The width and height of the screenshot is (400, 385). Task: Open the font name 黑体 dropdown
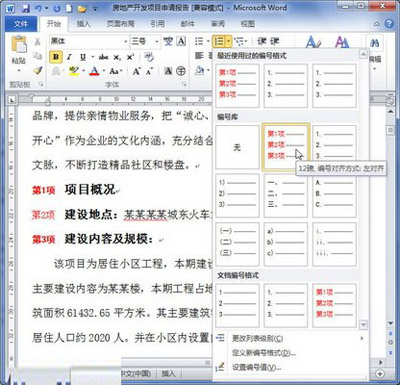pos(126,42)
